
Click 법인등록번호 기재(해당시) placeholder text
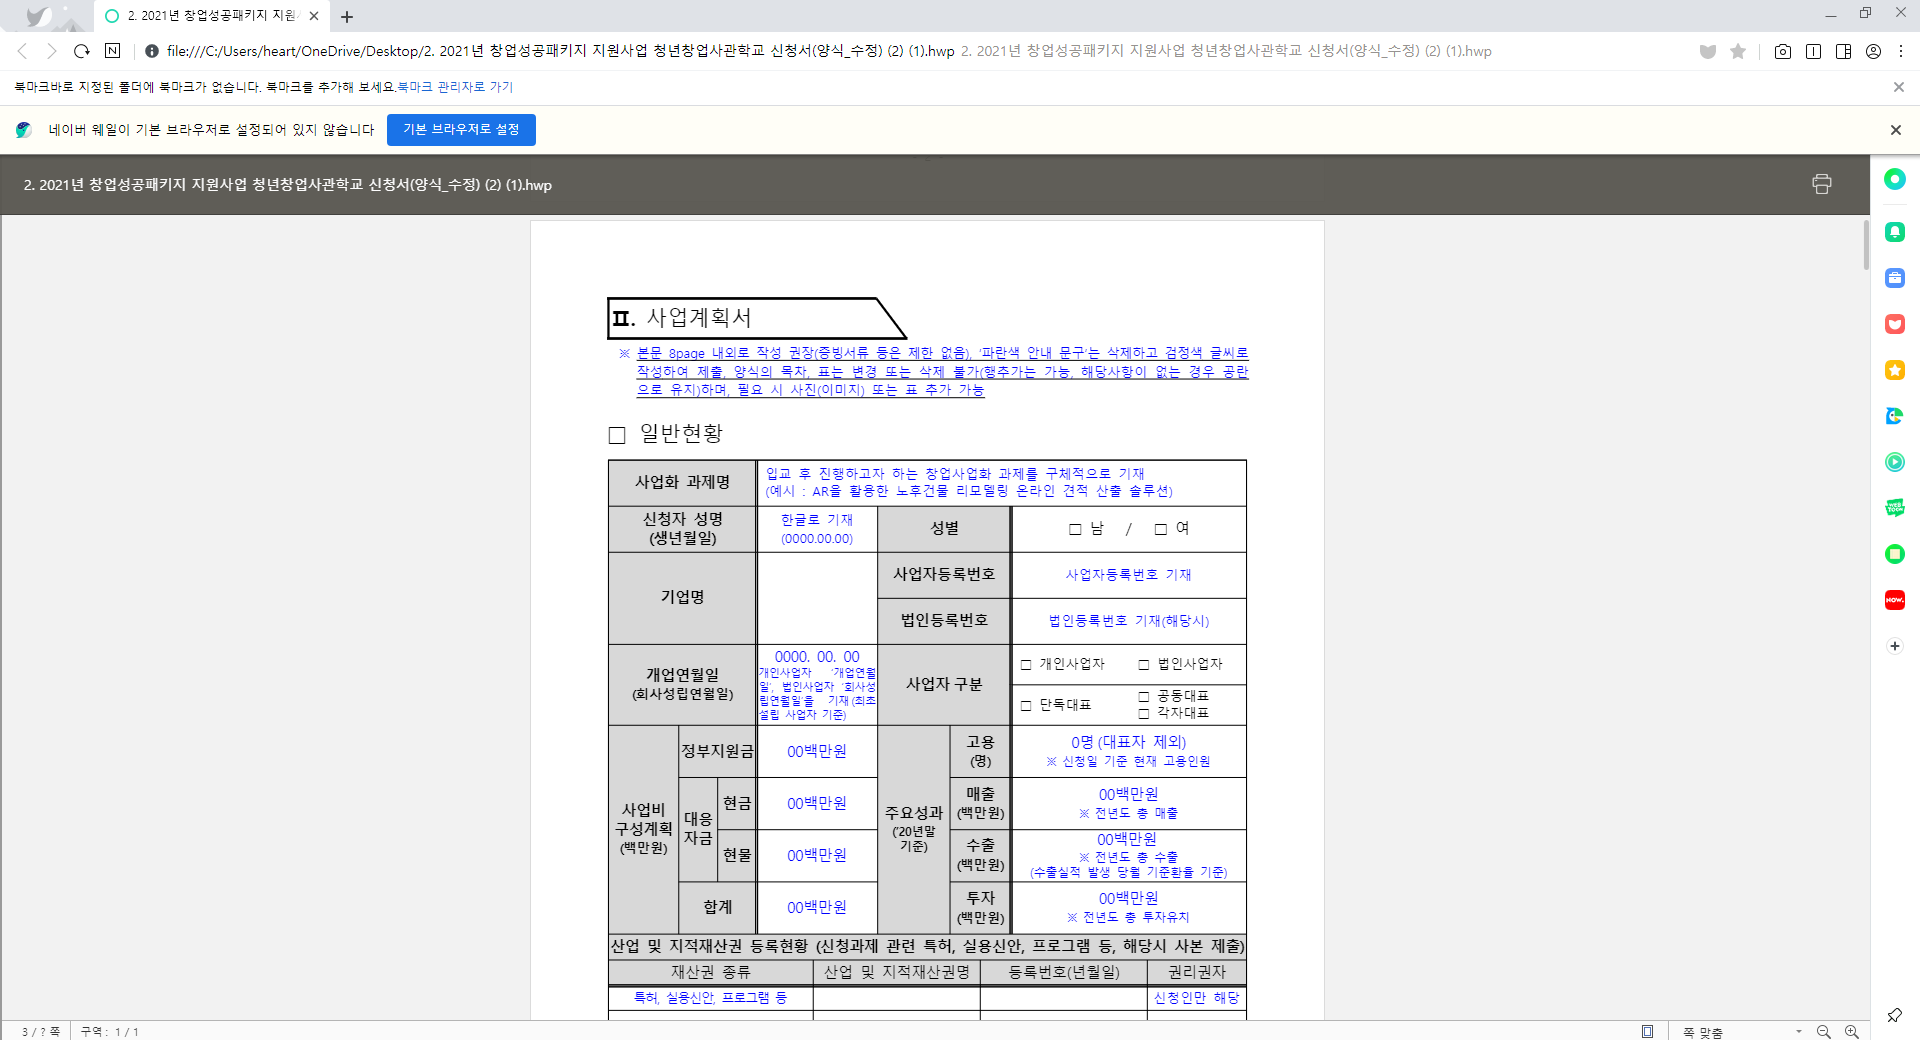[1129, 621]
